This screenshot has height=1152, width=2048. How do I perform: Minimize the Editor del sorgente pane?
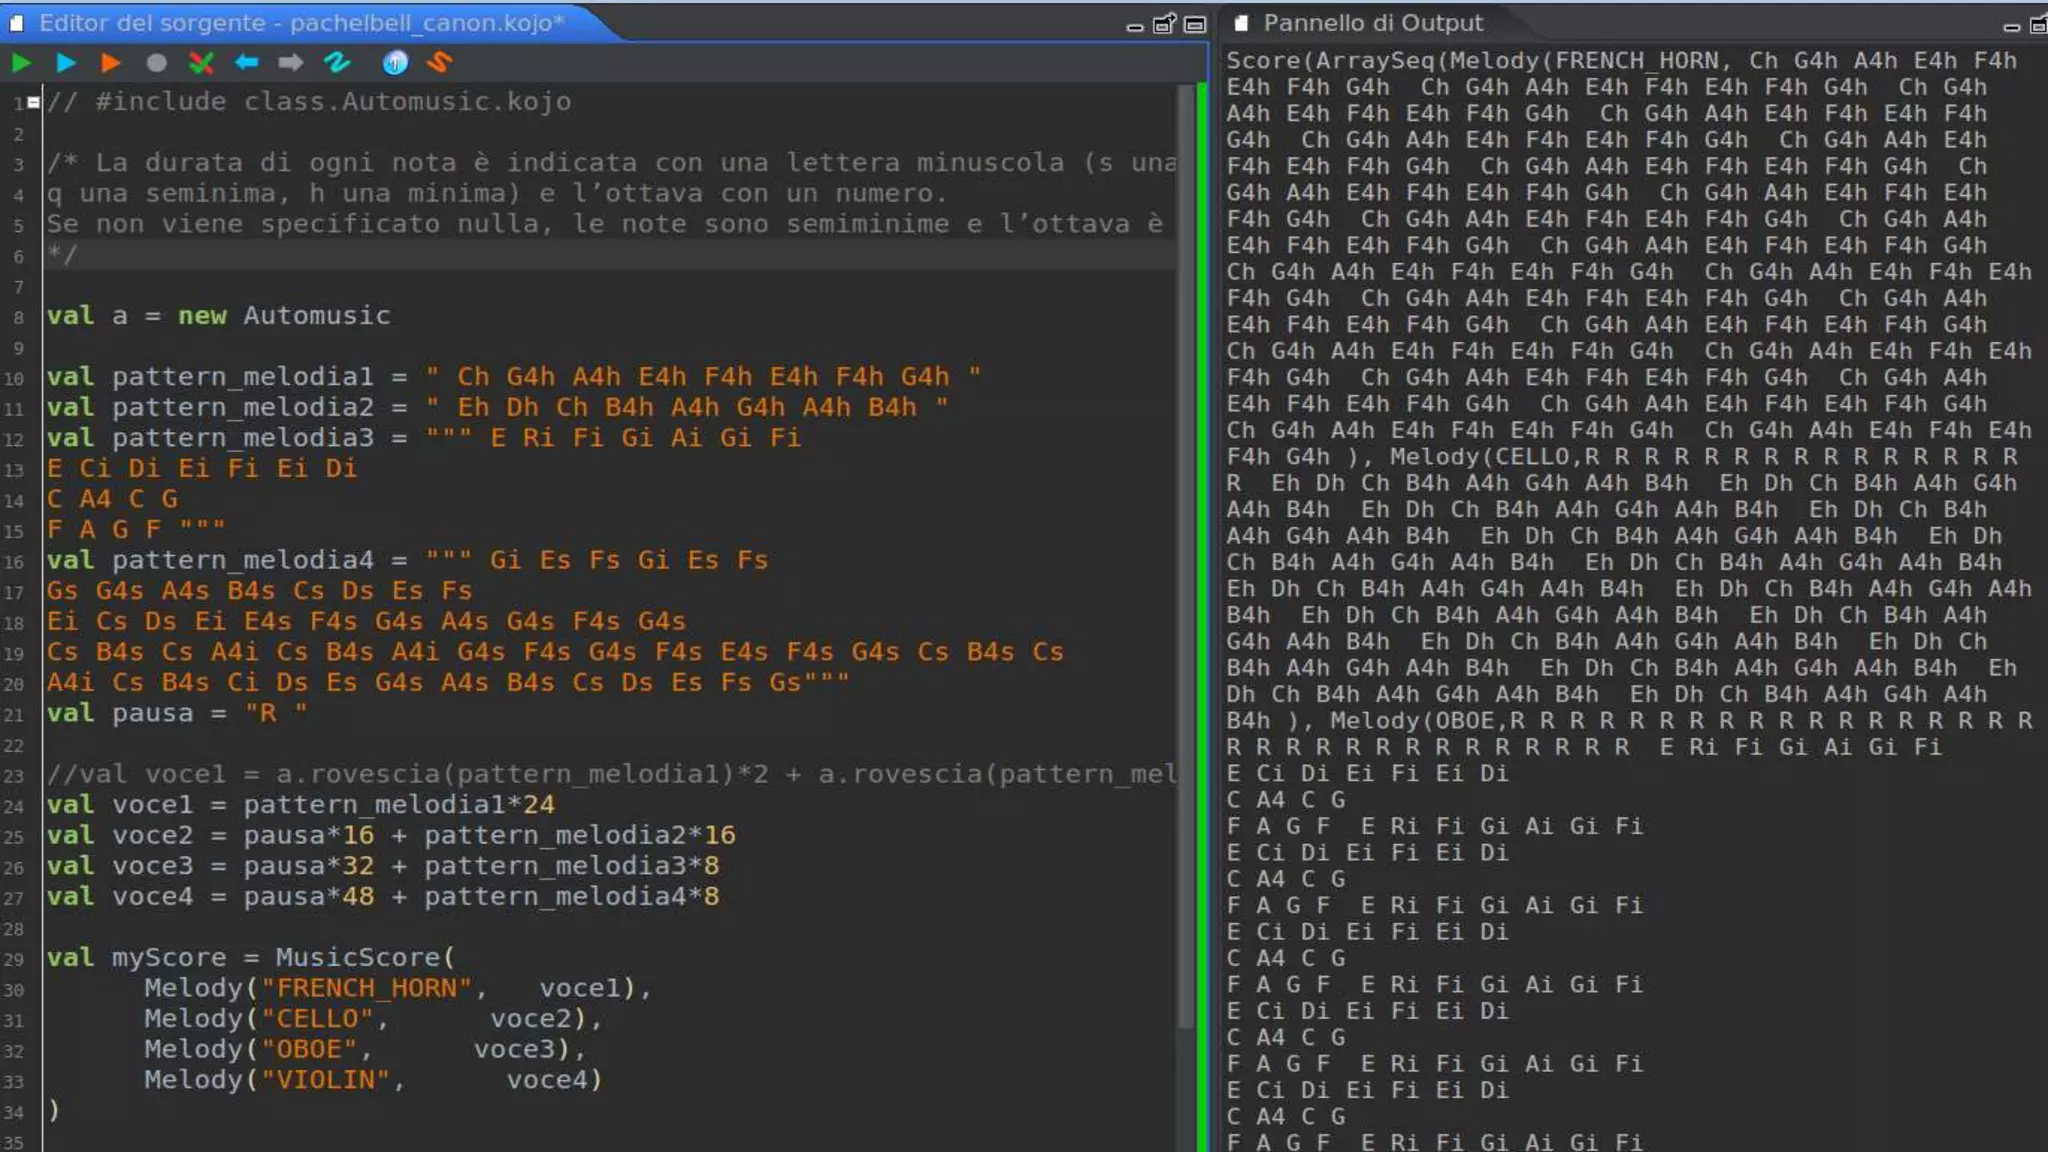pyautogui.click(x=1134, y=26)
